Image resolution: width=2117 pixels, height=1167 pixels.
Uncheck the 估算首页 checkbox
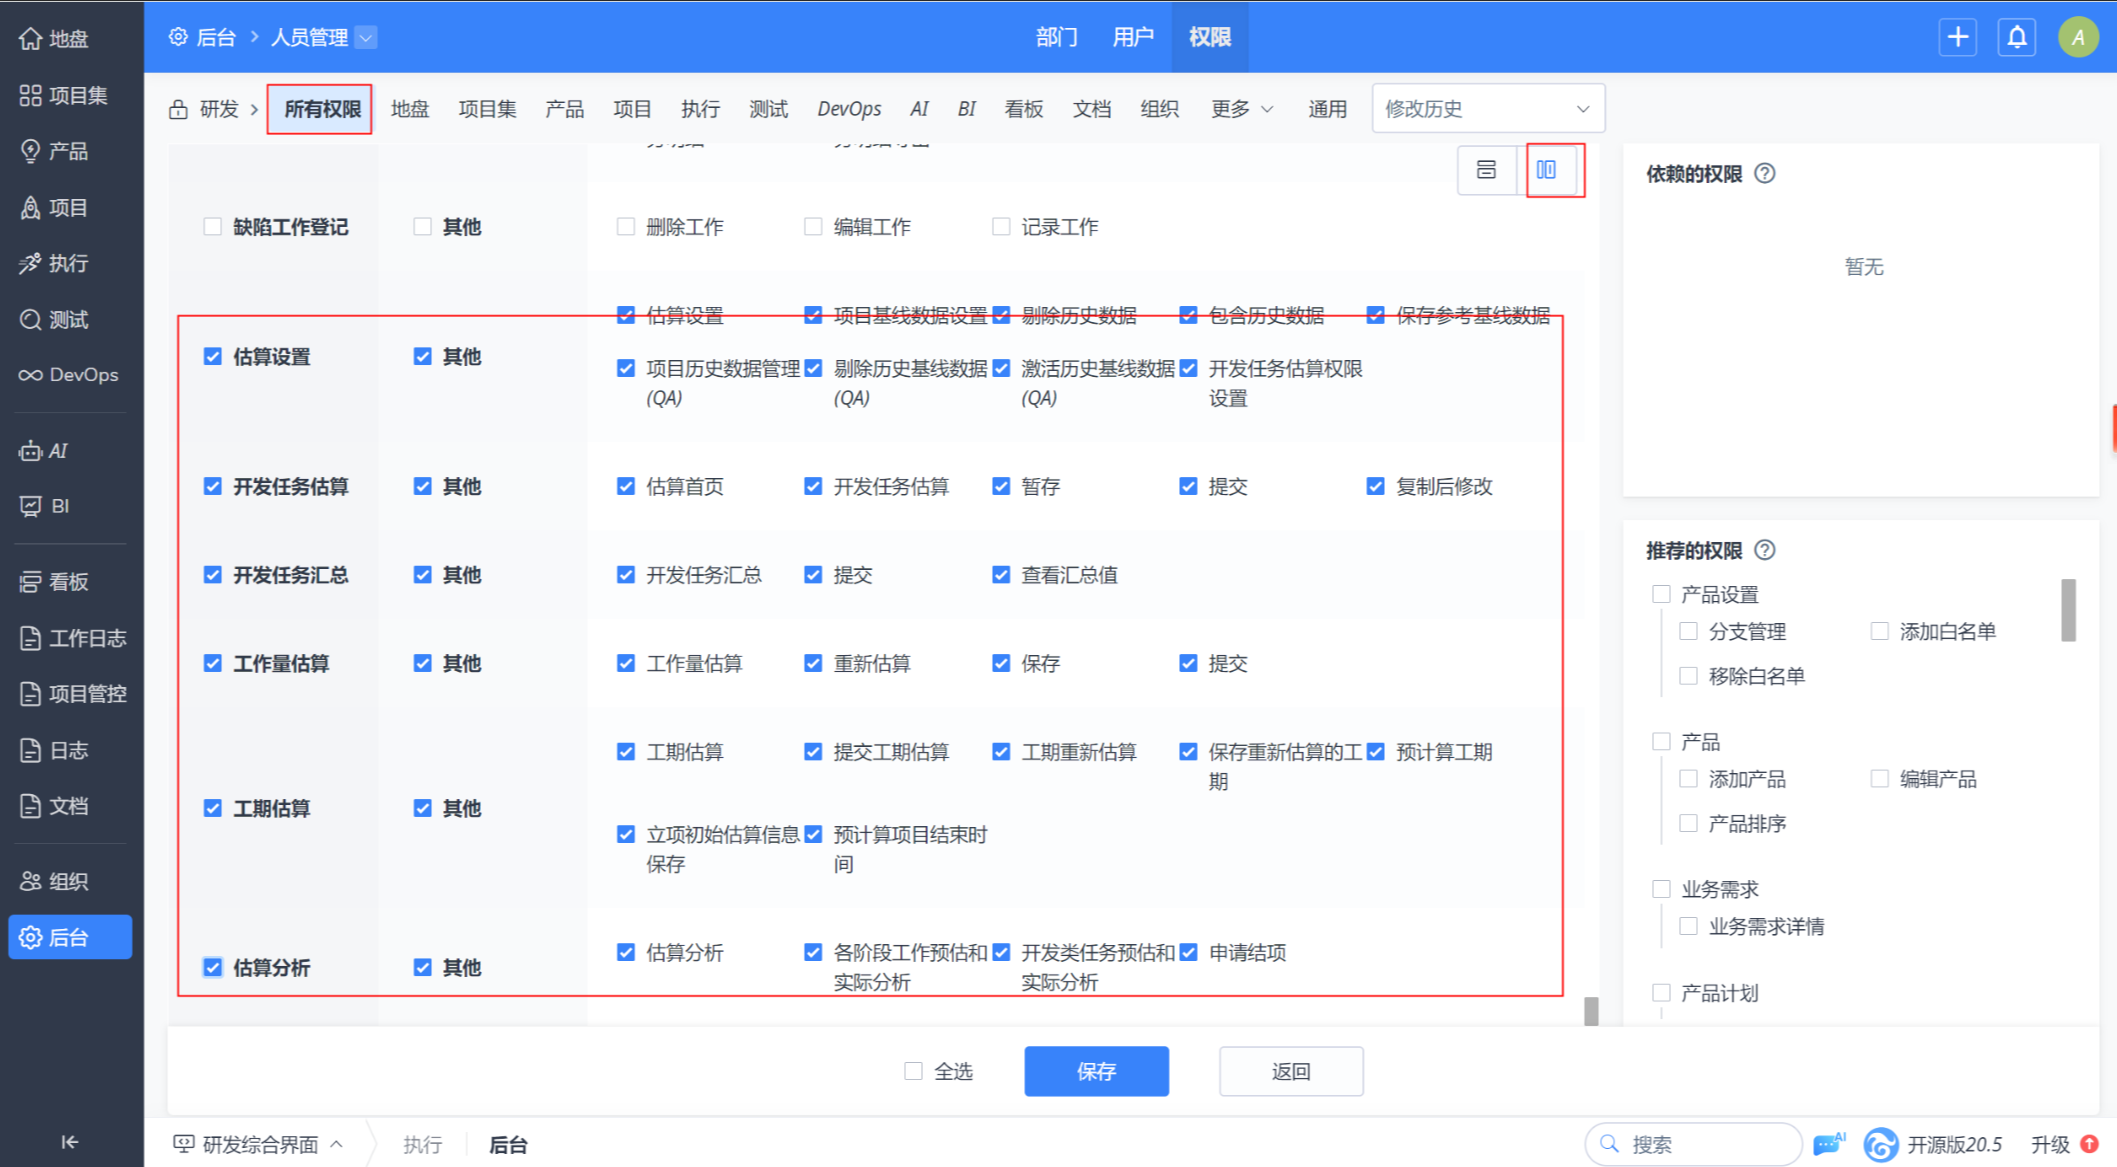click(626, 487)
